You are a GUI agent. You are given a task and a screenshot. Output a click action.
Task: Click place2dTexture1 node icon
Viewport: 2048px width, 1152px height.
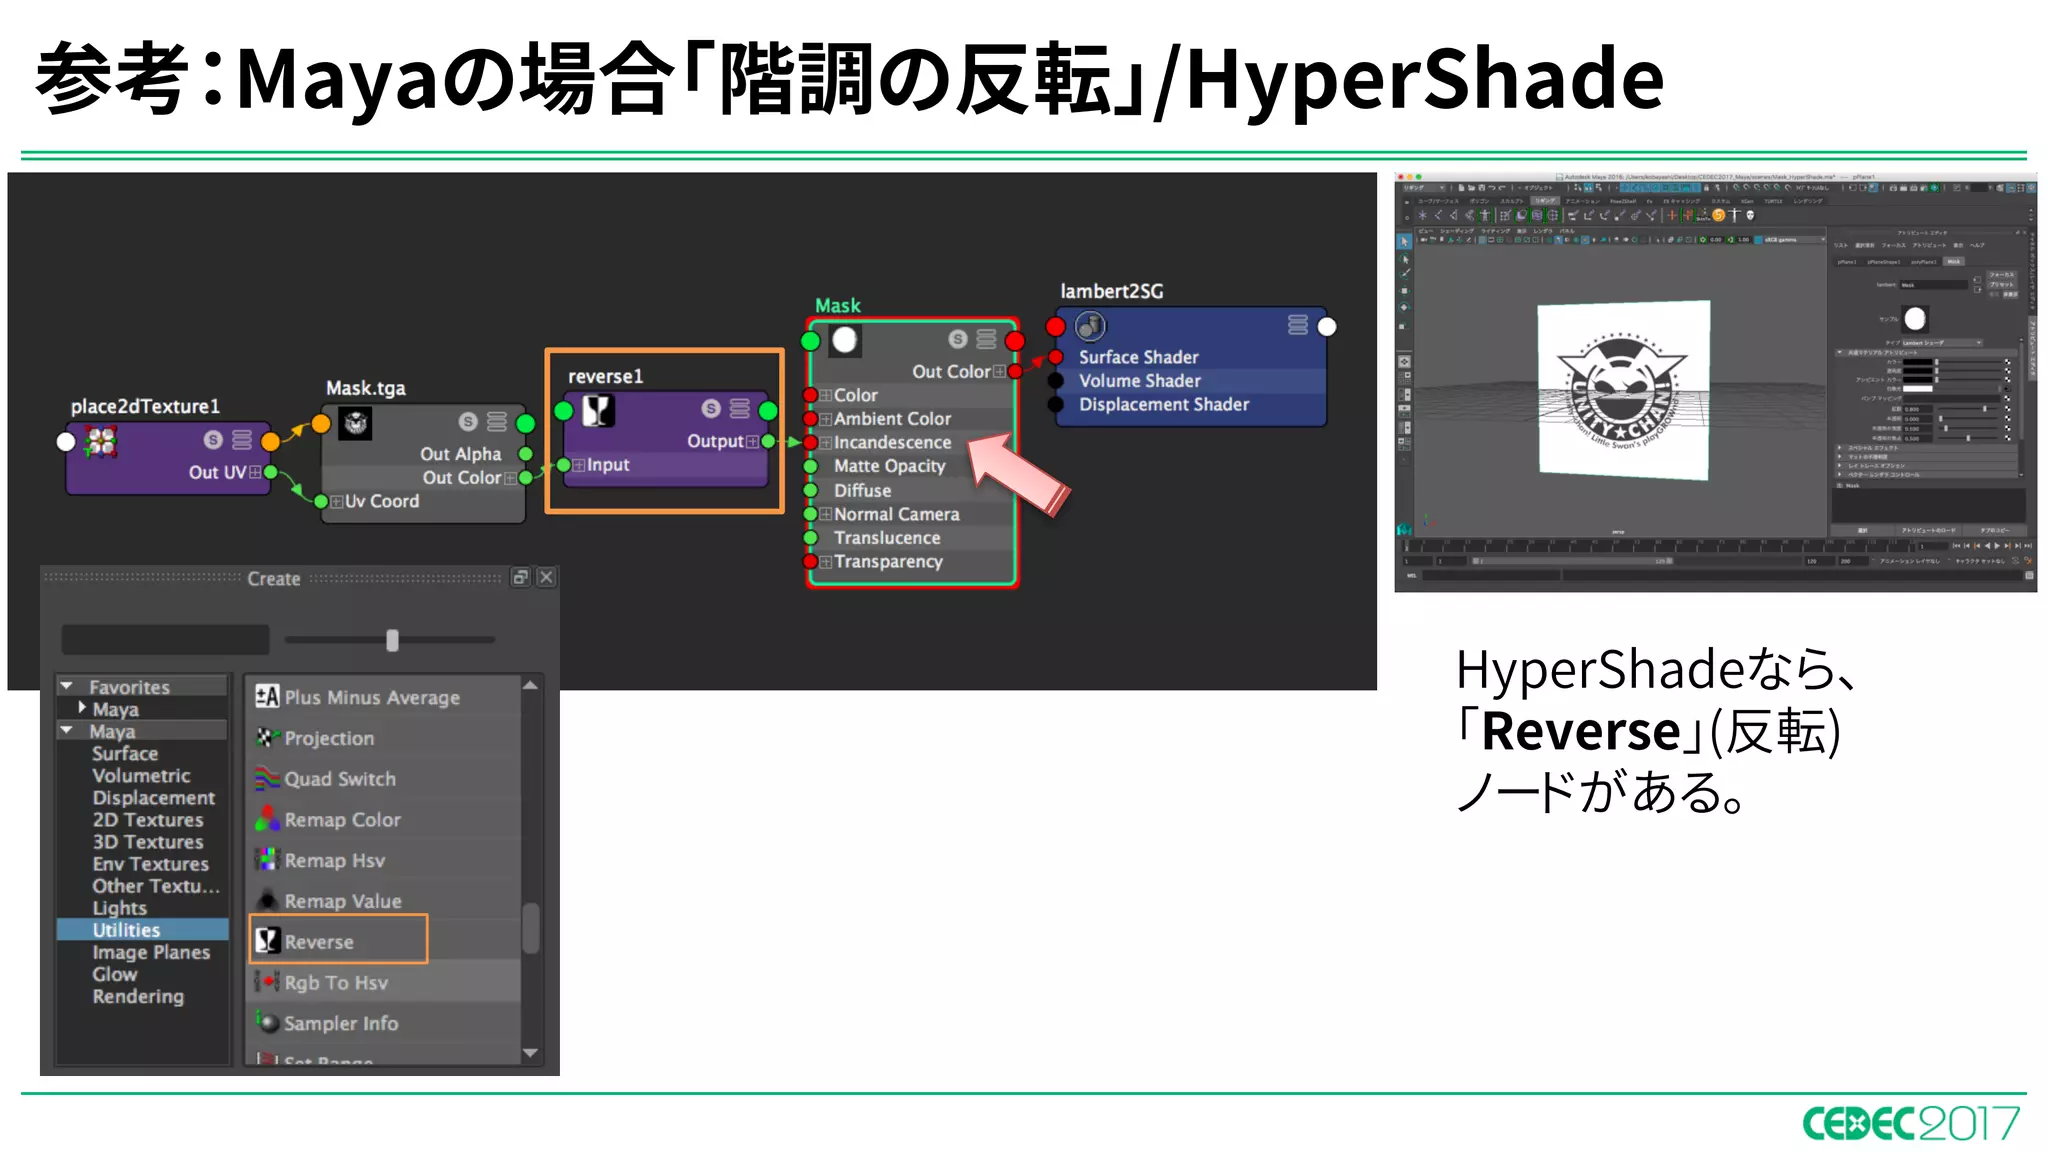coord(100,441)
